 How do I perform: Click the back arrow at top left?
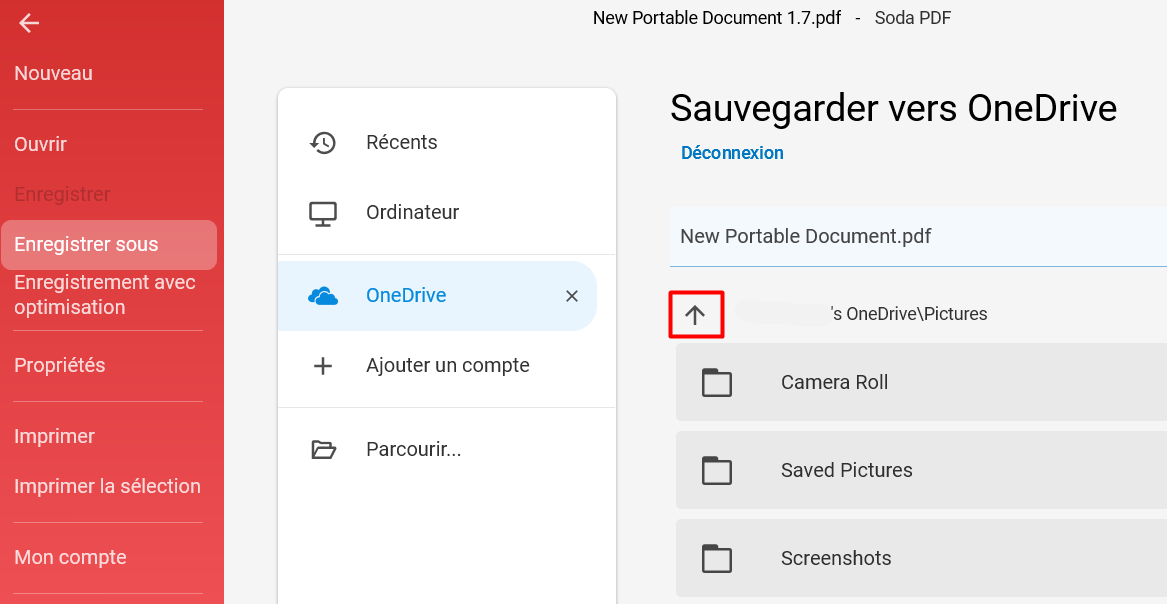[29, 24]
